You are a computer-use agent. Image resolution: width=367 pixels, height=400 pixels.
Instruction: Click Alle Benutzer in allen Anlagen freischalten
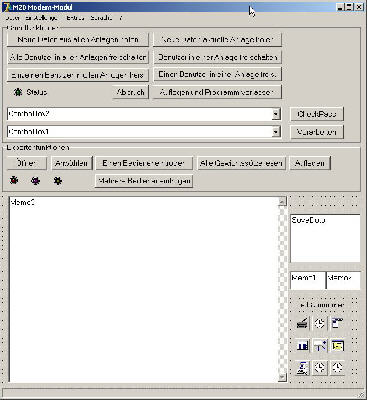tap(78, 57)
